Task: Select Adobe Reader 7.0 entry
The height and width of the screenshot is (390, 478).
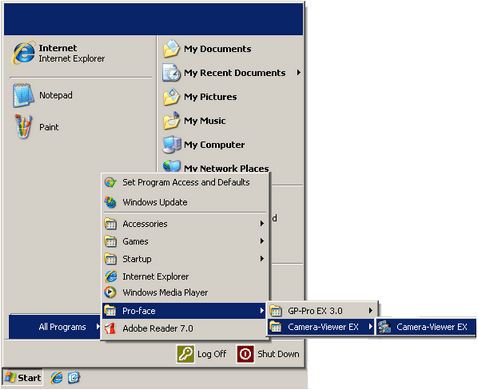Action: [184, 328]
